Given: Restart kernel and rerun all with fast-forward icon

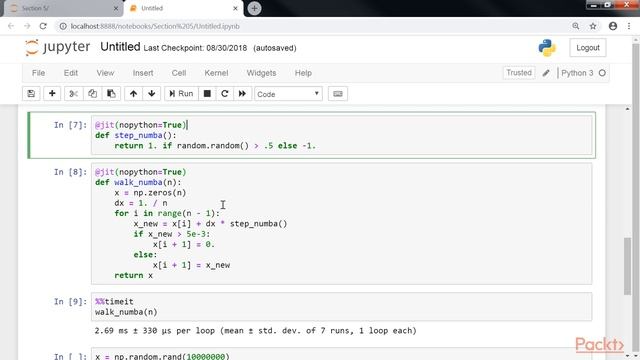Looking at the screenshot, I should click(242, 94).
